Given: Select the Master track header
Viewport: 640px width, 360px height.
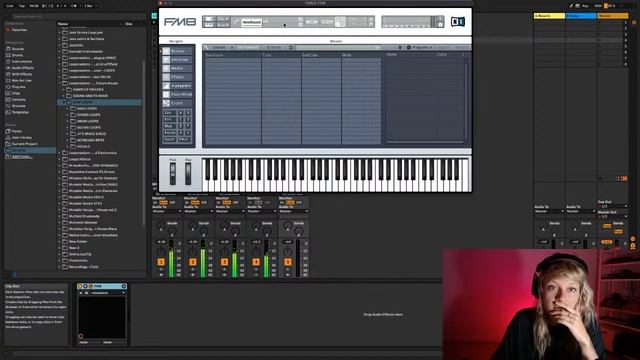Looking at the screenshot, I should 613,16.
